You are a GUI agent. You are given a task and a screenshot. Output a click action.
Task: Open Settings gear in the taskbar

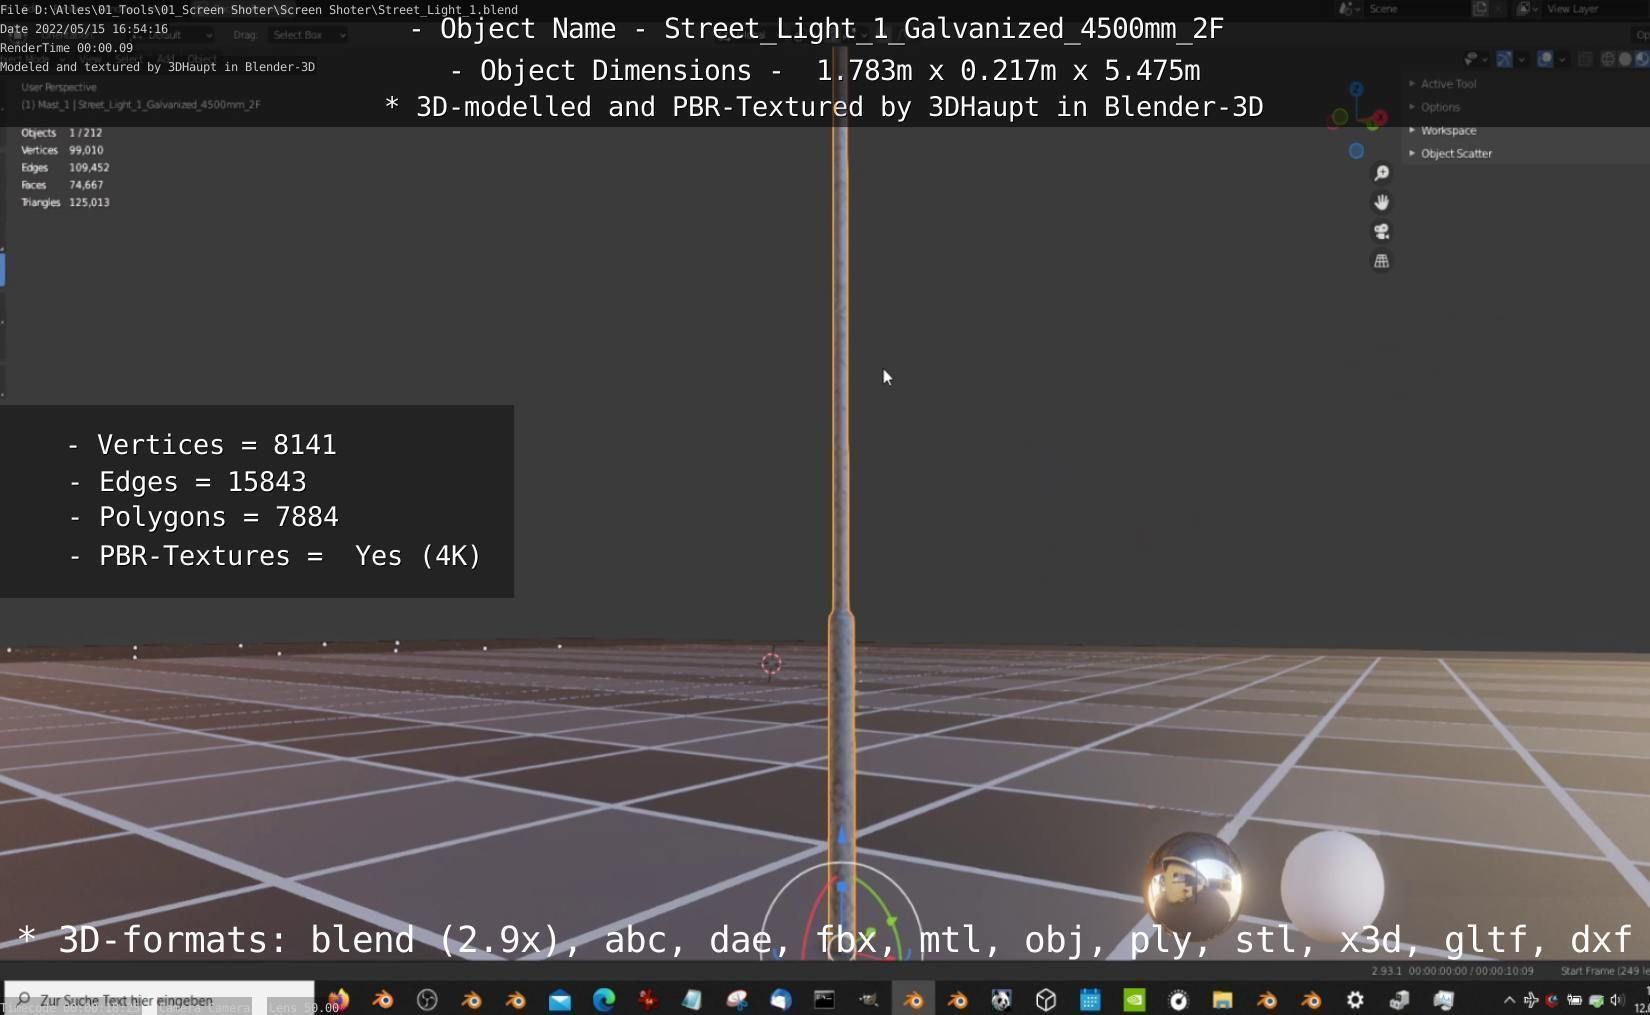click(1355, 999)
